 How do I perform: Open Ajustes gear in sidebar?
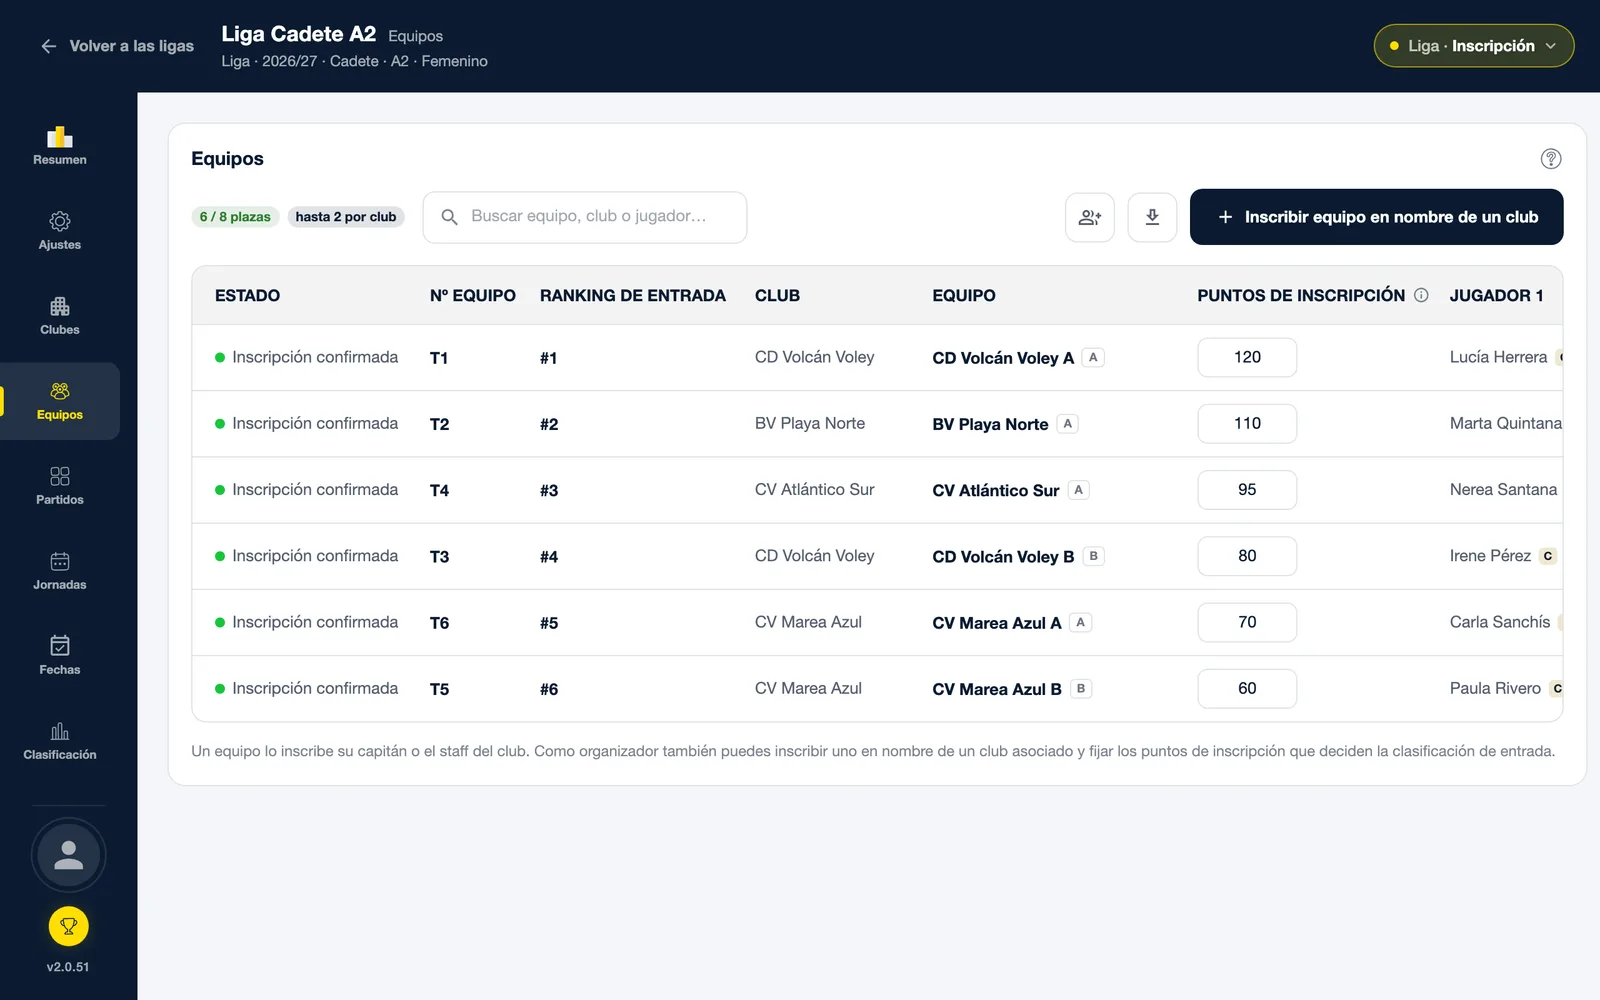click(x=60, y=231)
